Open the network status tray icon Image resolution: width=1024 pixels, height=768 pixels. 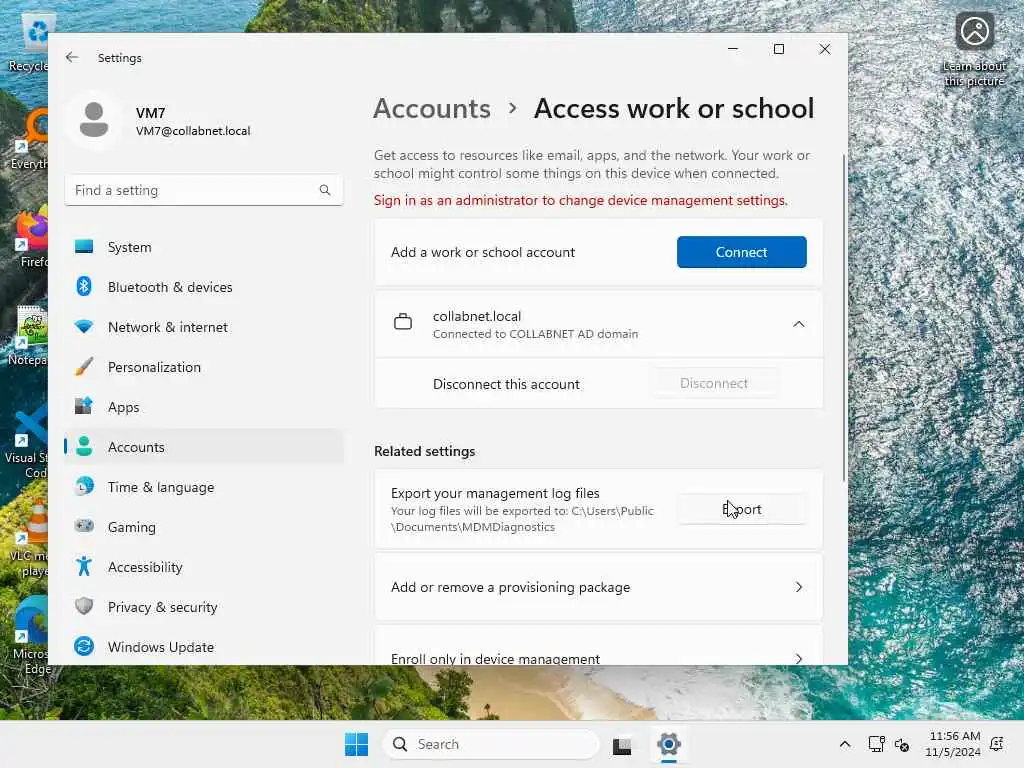point(876,744)
